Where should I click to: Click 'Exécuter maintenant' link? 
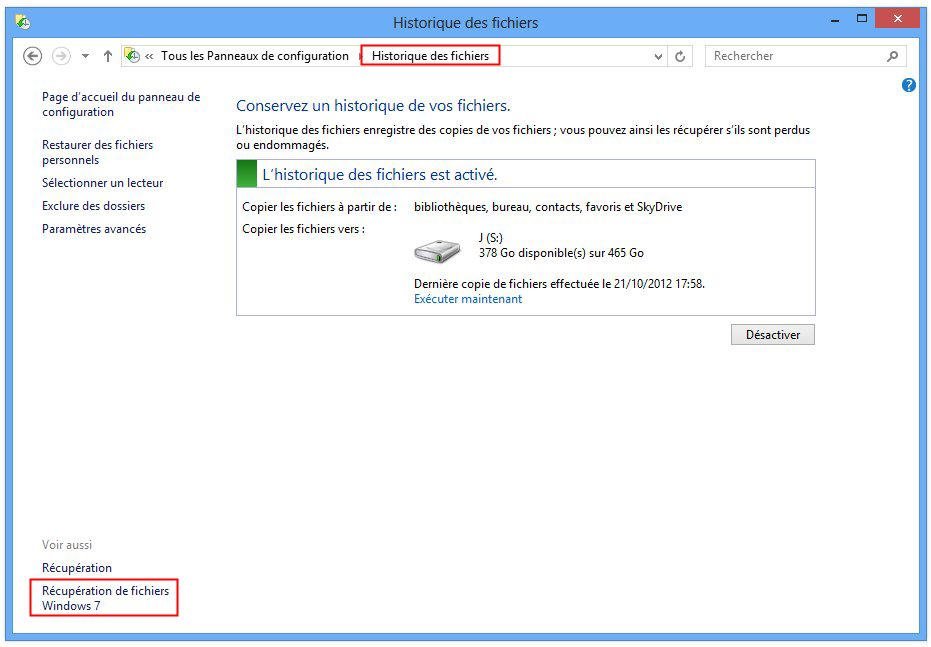pos(468,299)
